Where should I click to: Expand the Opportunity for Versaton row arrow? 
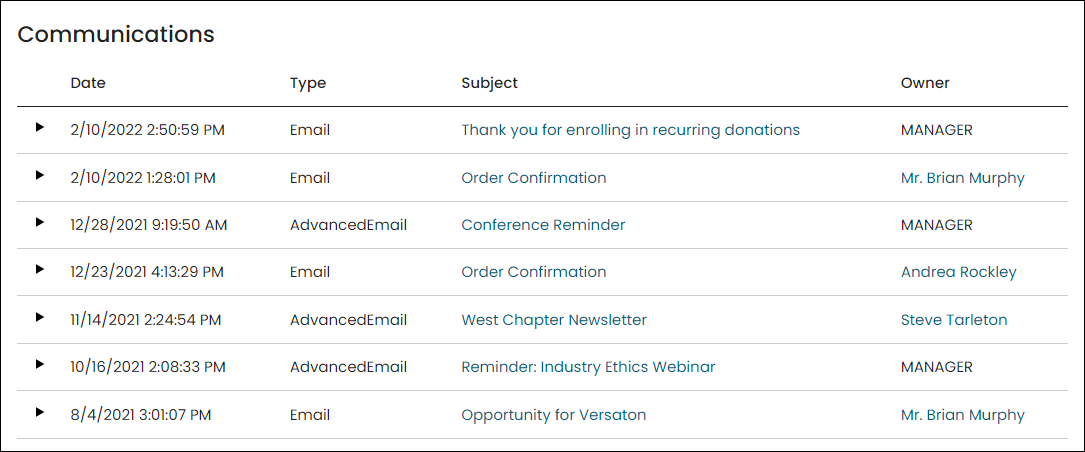[x=39, y=412]
